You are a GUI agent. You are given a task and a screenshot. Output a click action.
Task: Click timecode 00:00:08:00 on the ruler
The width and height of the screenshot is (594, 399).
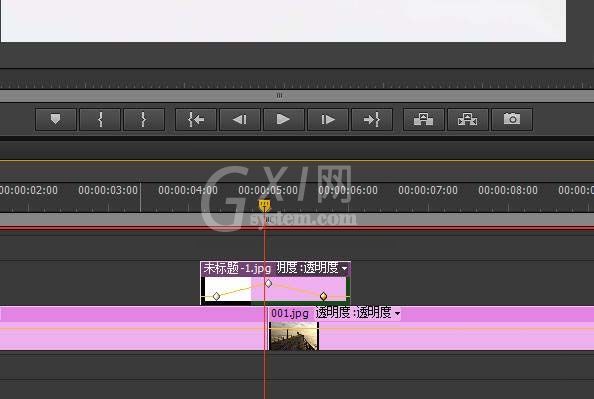(508, 190)
